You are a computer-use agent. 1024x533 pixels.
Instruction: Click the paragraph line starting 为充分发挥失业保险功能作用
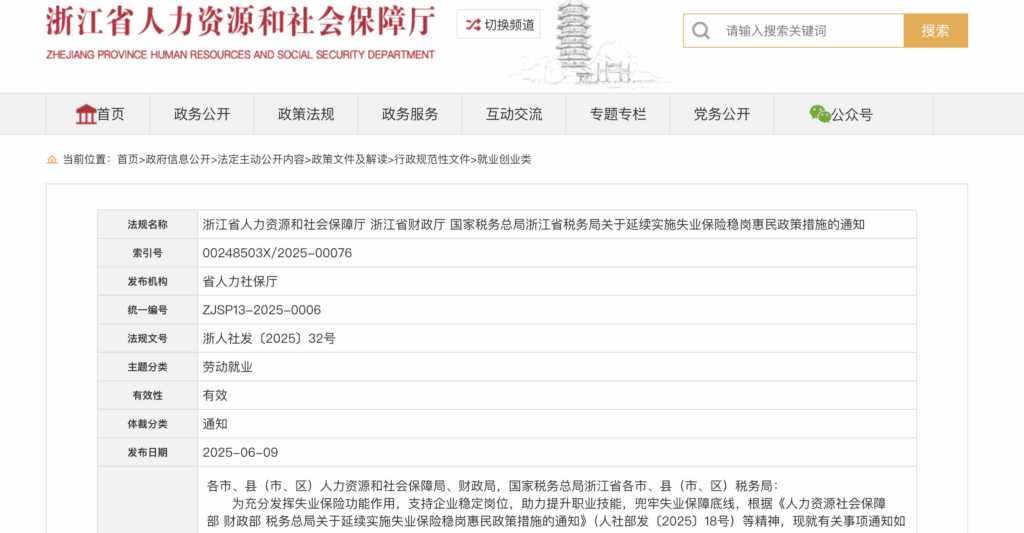click(559, 504)
